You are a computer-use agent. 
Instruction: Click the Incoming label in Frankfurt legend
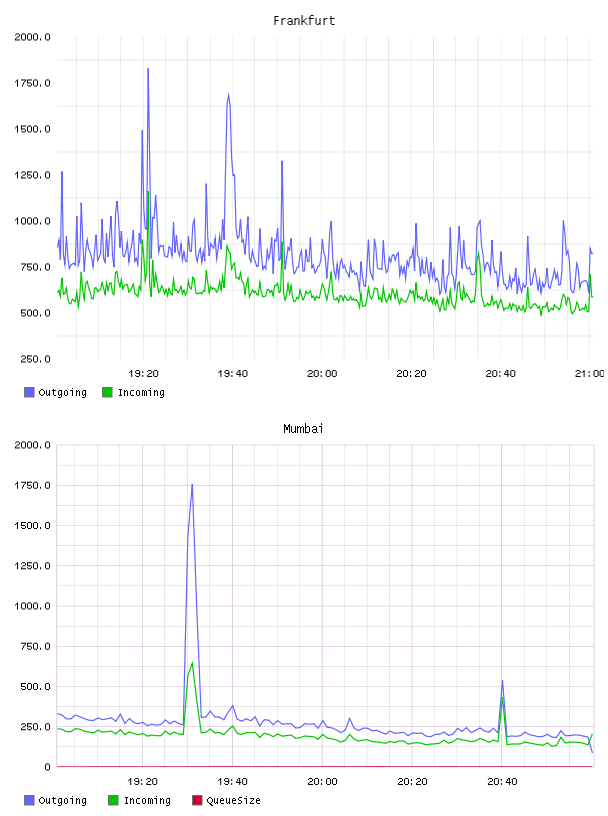pyautogui.click(x=141, y=393)
